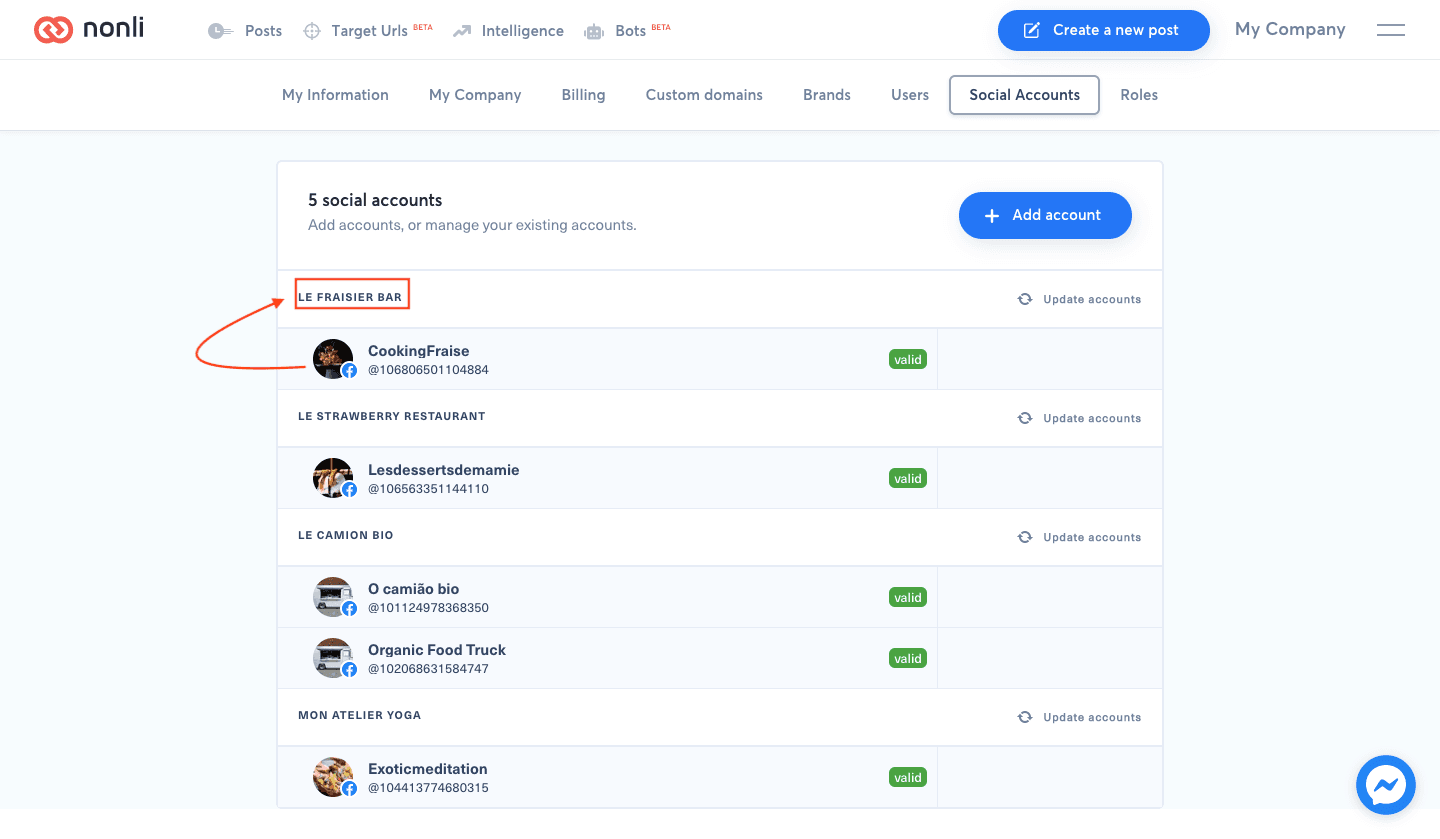Screen dimensions: 1440x839
Task: Update accounts for Mon Atelier Yoga
Action: coord(1079,717)
